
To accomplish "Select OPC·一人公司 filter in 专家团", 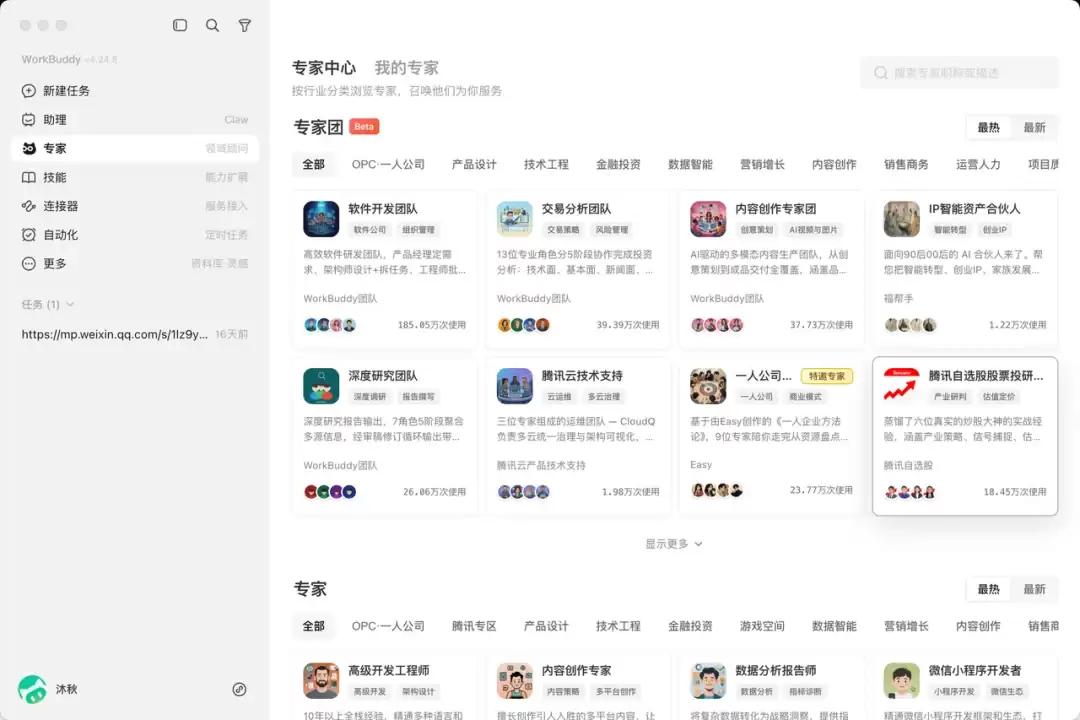I will click(388, 165).
